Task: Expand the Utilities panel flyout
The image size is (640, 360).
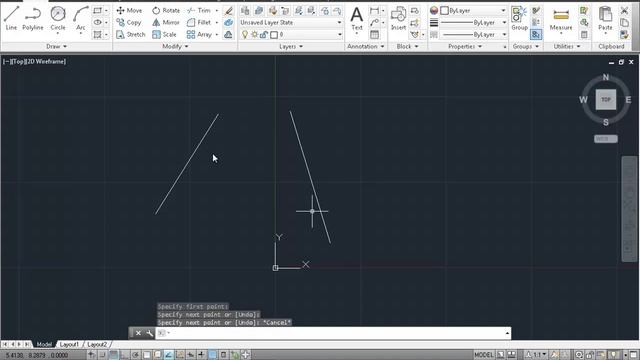Action: point(567,47)
